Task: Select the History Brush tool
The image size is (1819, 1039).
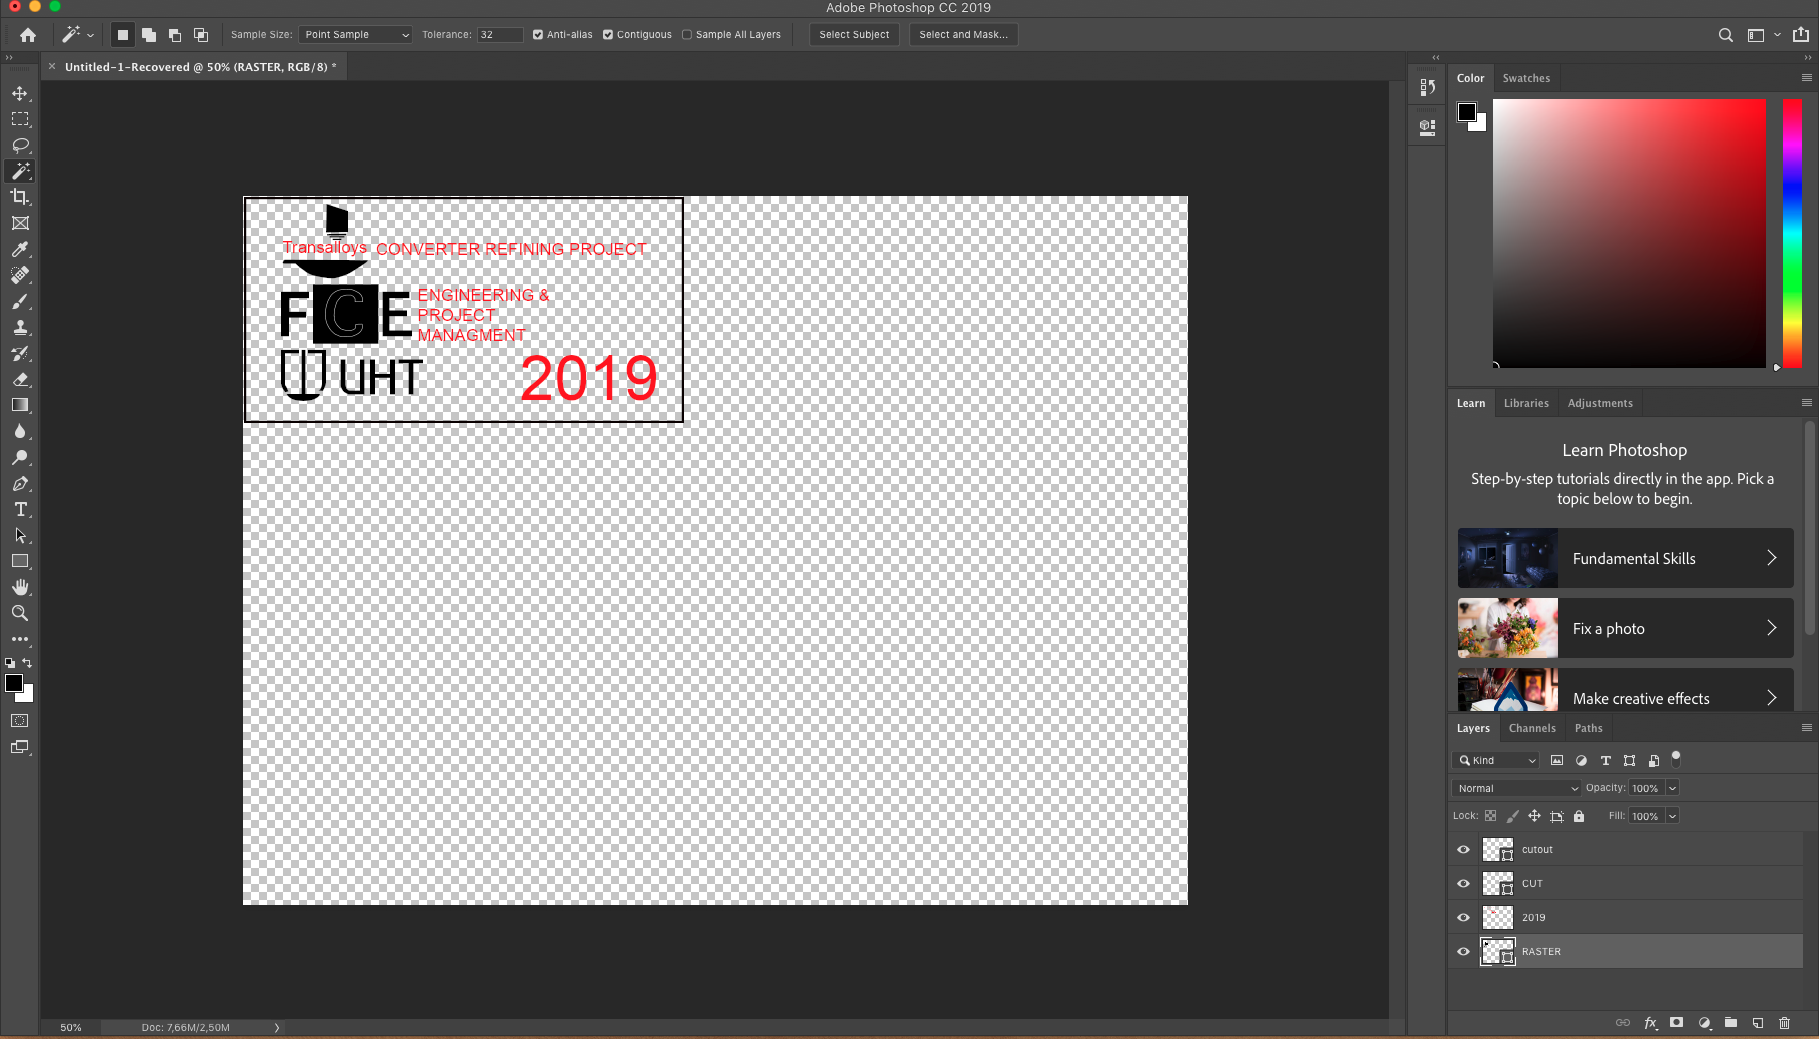Action: (x=20, y=353)
